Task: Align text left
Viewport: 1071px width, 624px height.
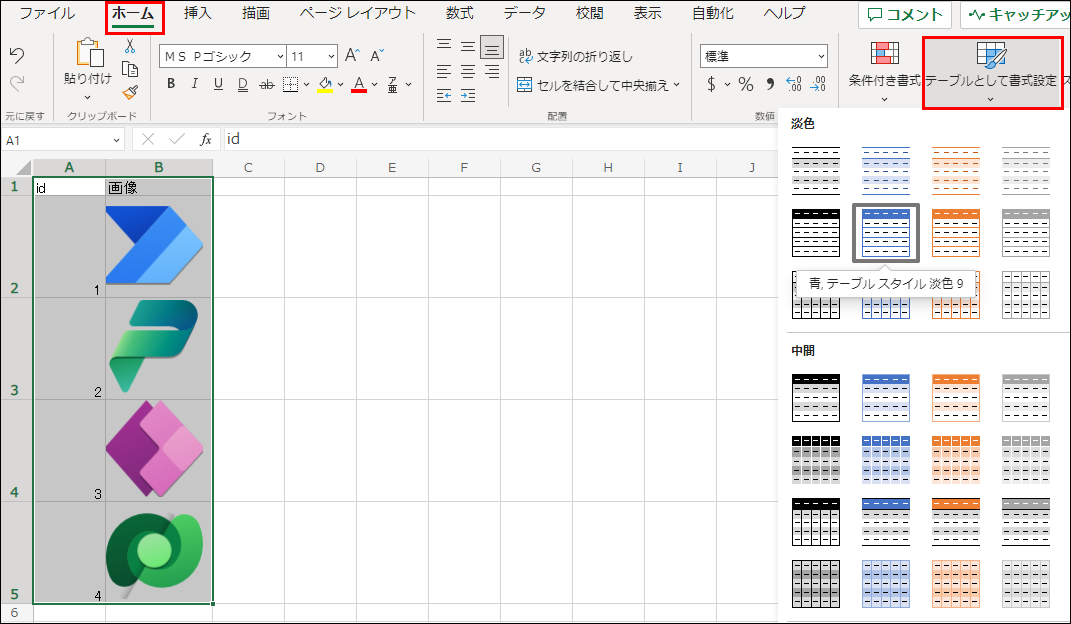Action: click(444, 71)
